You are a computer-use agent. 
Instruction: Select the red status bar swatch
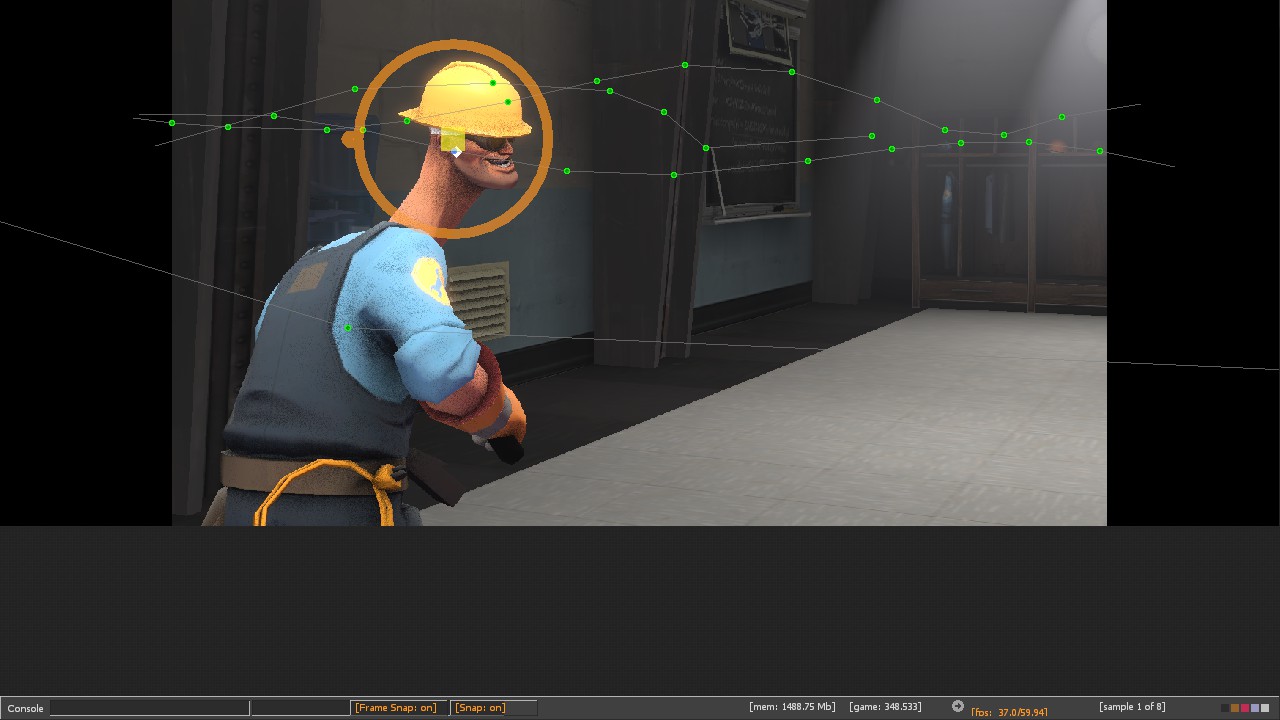(1245, 708)
